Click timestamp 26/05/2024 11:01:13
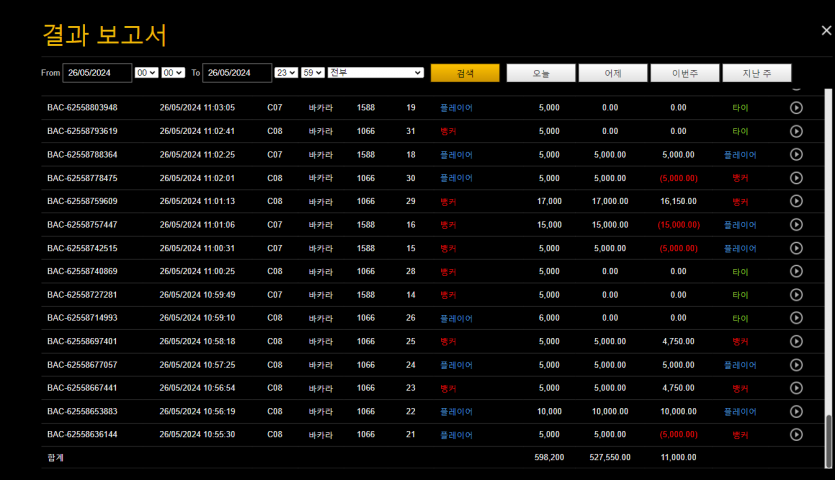The width and height of the screenshot is (835, 480). [197, 201]
